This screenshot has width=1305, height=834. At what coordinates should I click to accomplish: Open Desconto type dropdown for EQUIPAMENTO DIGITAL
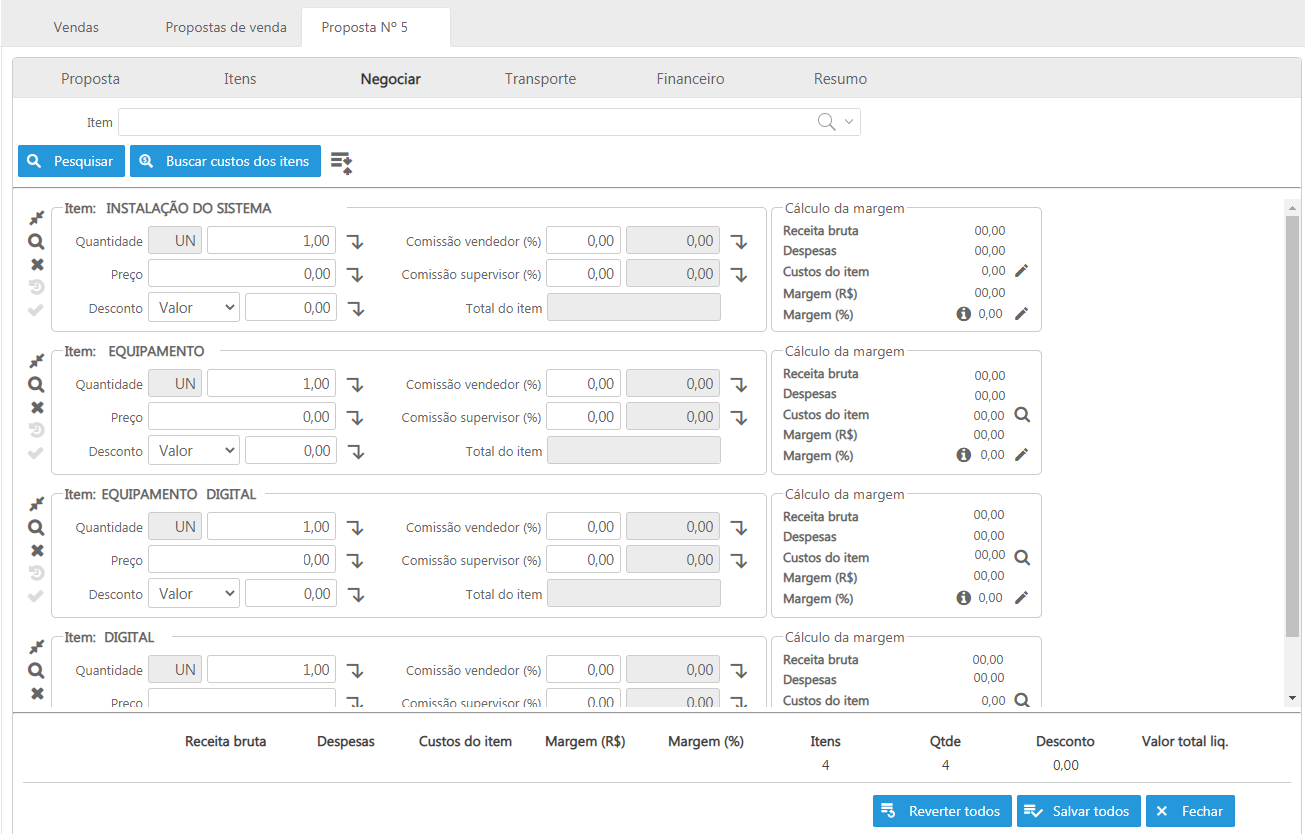(194, 594)
